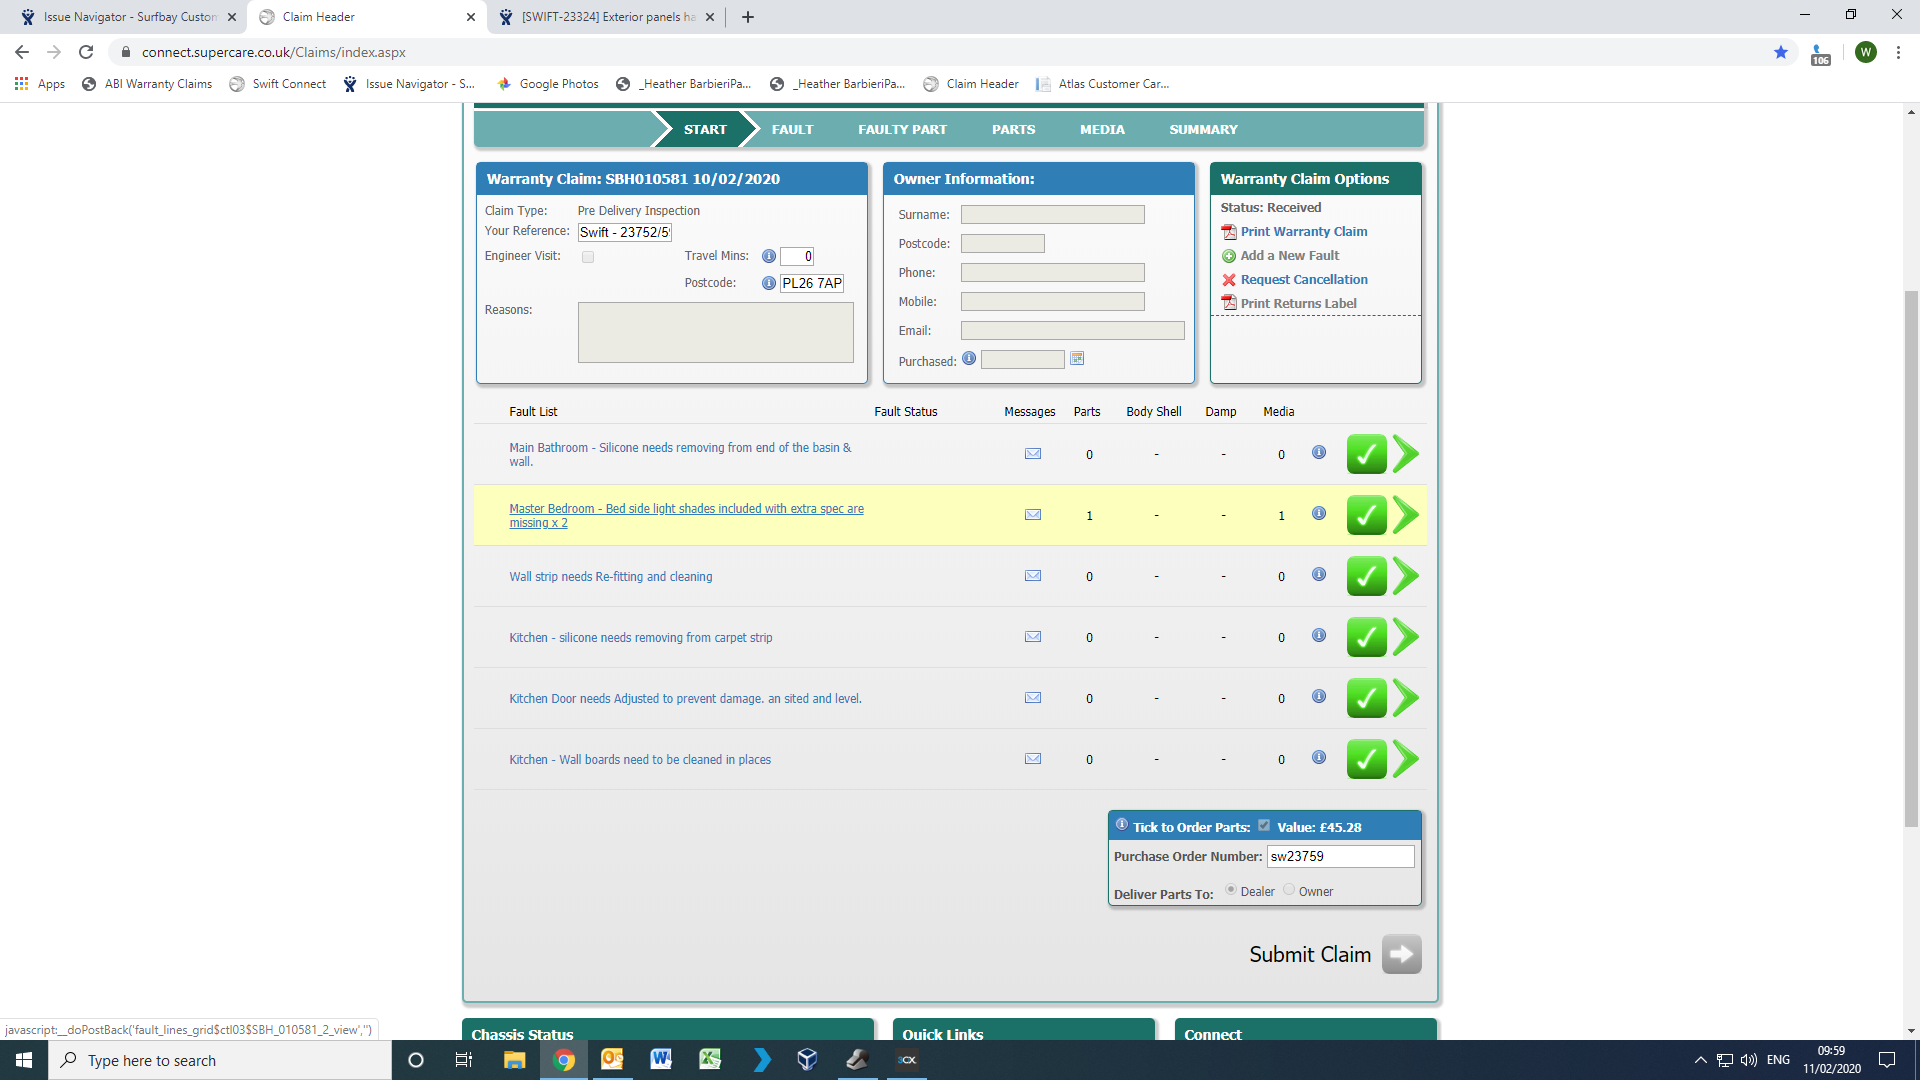Open calendar picker next to Purchased field
Image resolution: width=1920 pixels, height=1080 pixels.
pyautogui.click(x=1077, y=359)
